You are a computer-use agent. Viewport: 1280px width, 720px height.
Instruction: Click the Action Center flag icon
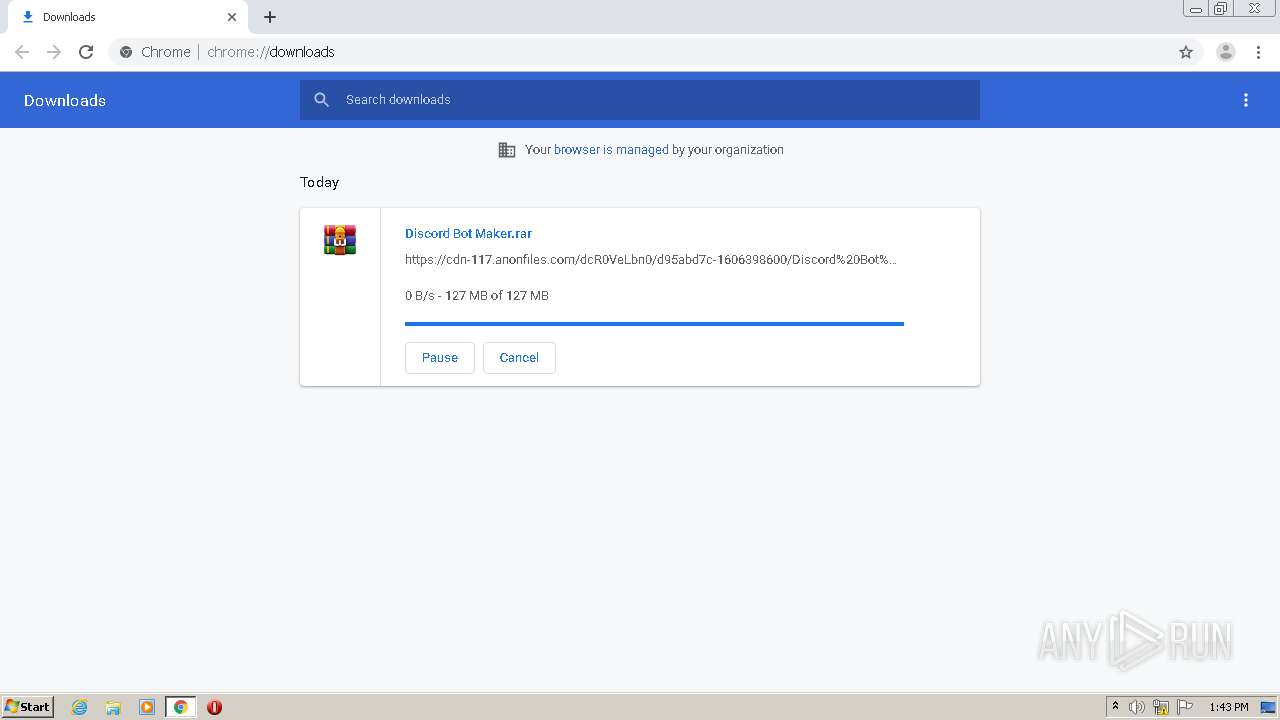point(1185,707)
